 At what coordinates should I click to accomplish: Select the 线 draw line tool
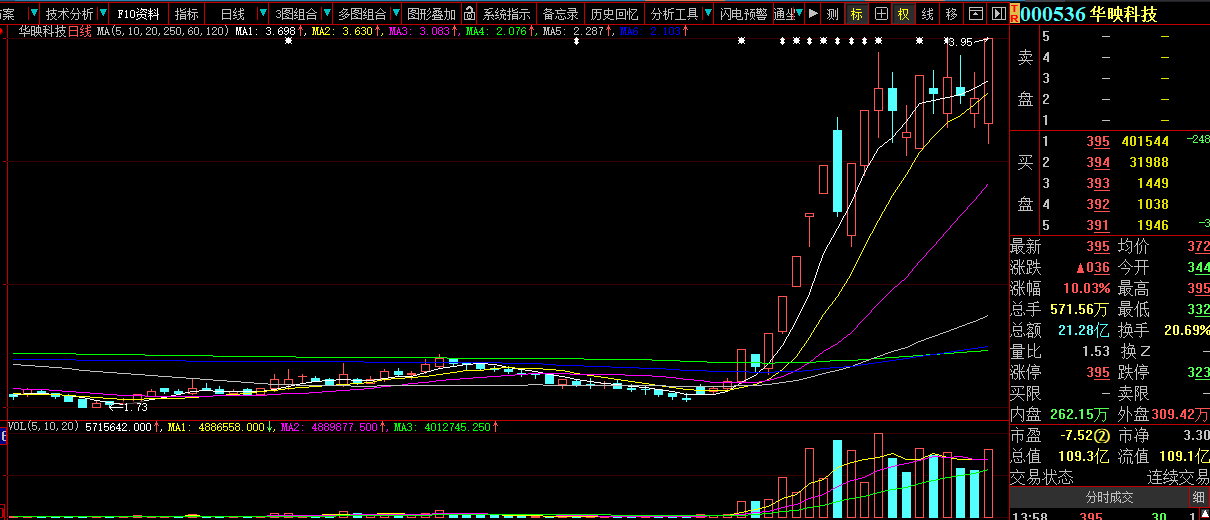[927, 14]
